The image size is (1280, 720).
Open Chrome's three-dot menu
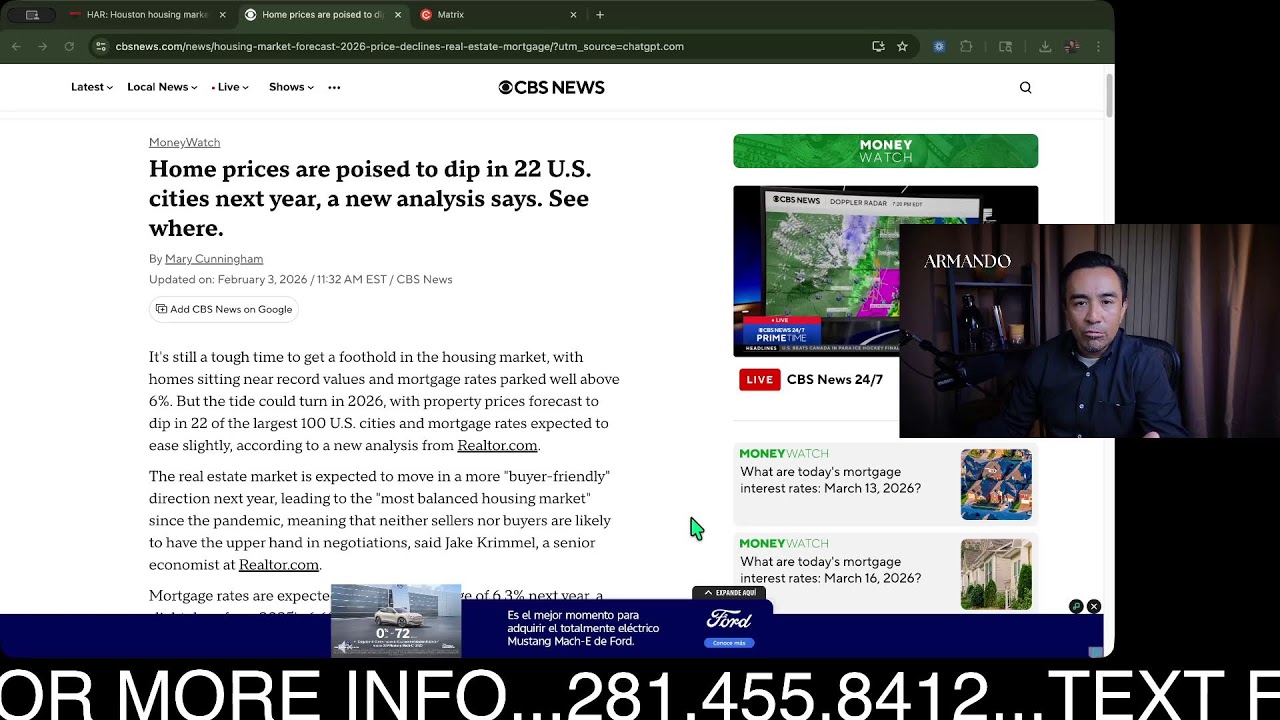click(1098, 46)
